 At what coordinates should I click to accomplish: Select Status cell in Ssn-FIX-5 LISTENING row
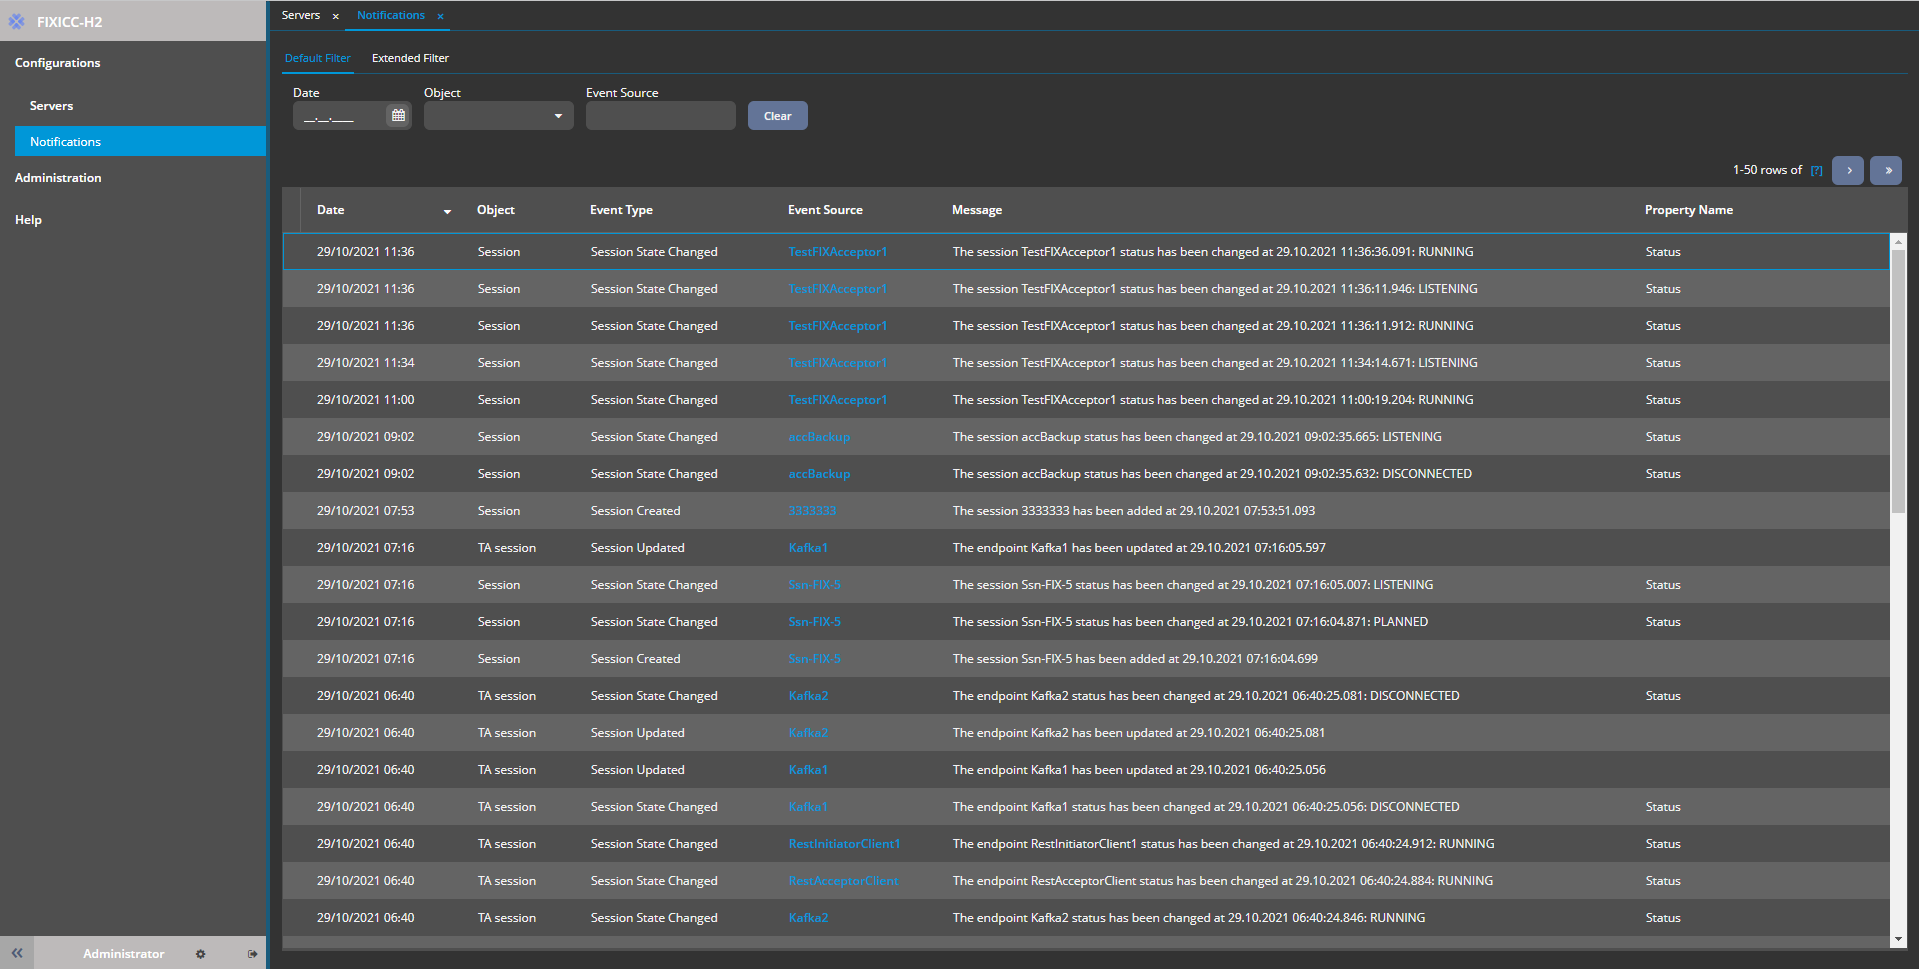[1663, 585]
